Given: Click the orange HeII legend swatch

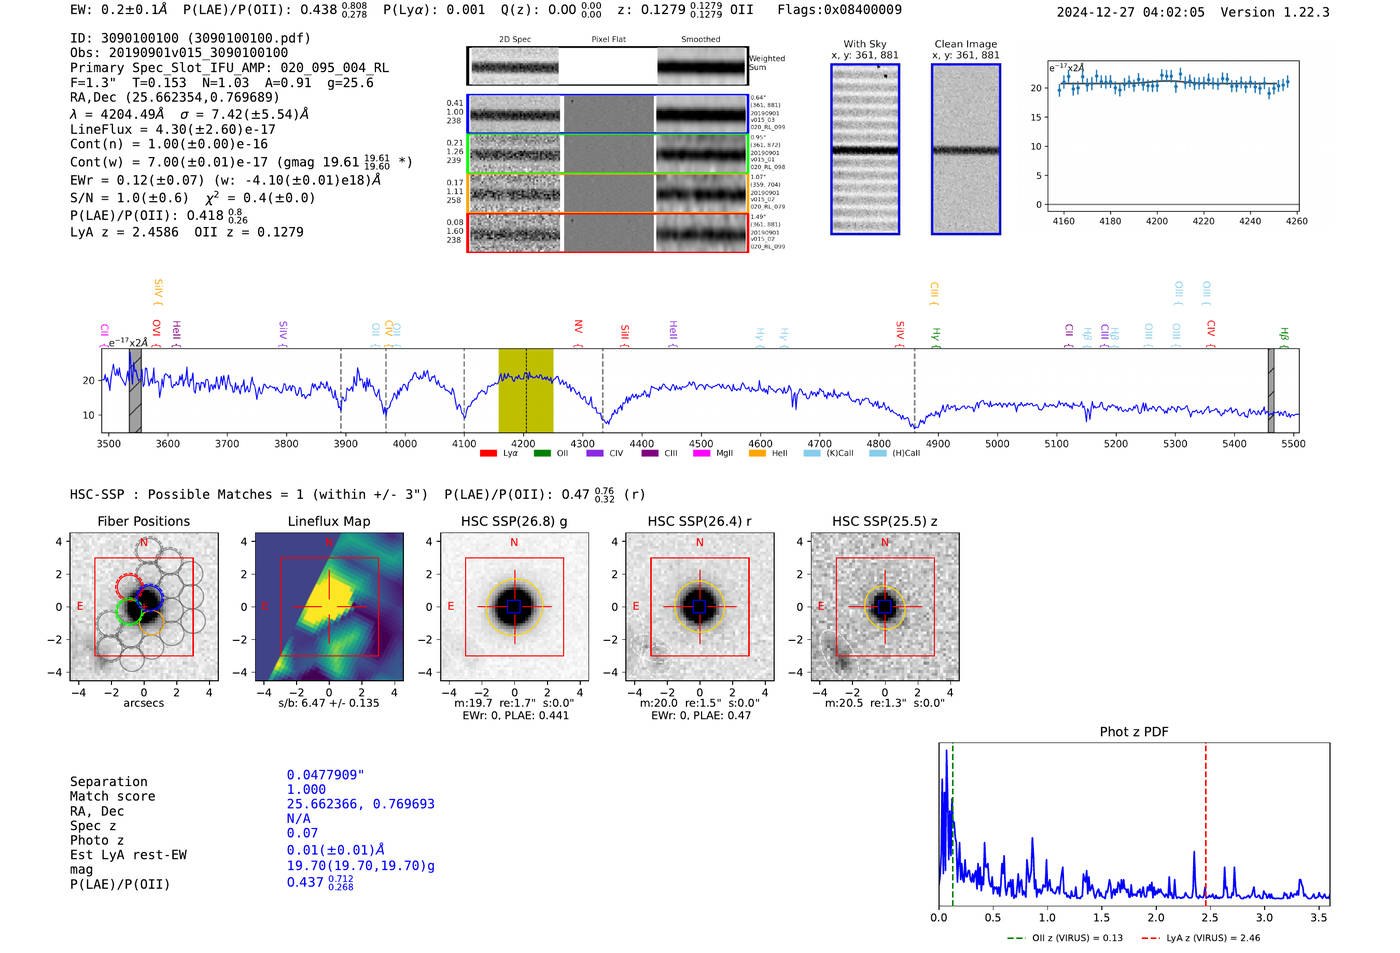Looking at the screenshot, I should (757, 453).
